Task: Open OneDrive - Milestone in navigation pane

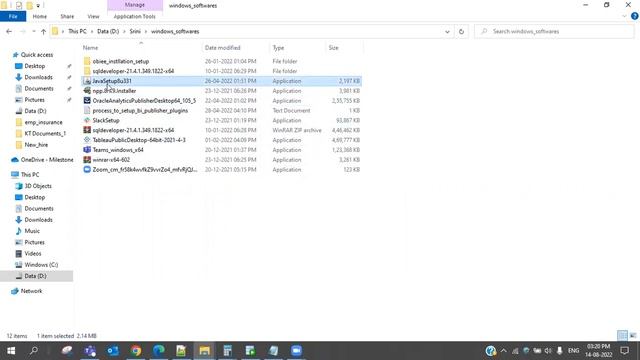Action: coord(47,160)
